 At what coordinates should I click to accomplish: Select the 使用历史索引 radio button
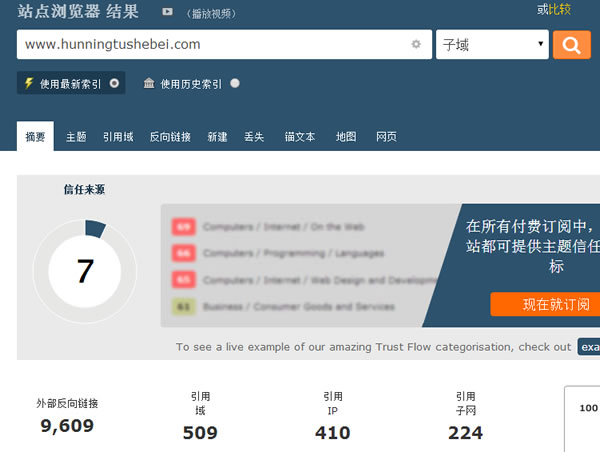(x=235, y=84)
